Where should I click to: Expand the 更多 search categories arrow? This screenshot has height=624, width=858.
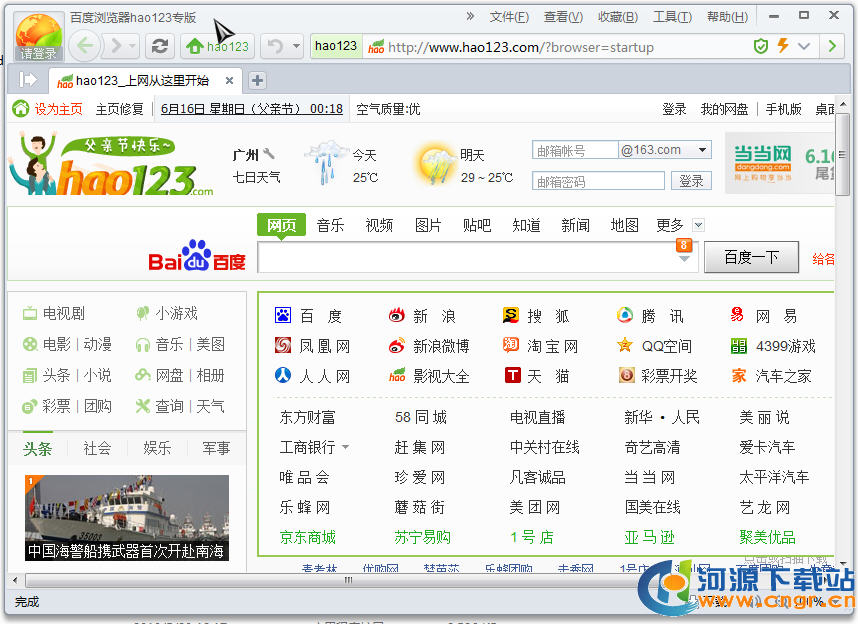(x=698, y=225)
